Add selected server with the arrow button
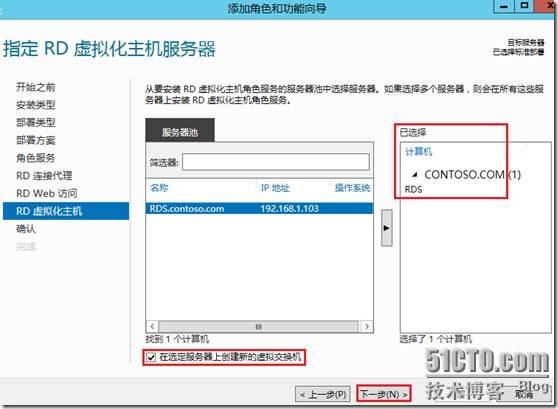The height and width of the screenshot is (409, 558). 387,228
